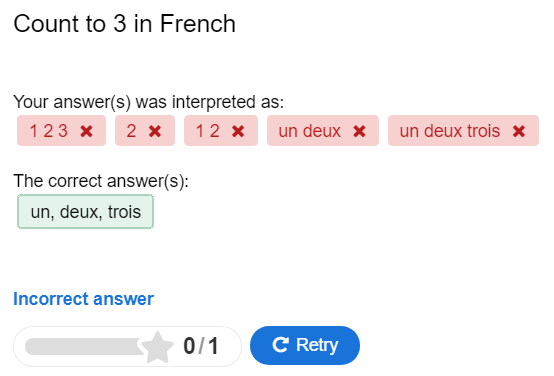
Task: Select the "1 2 3" answer text
Action: (49, 131)
